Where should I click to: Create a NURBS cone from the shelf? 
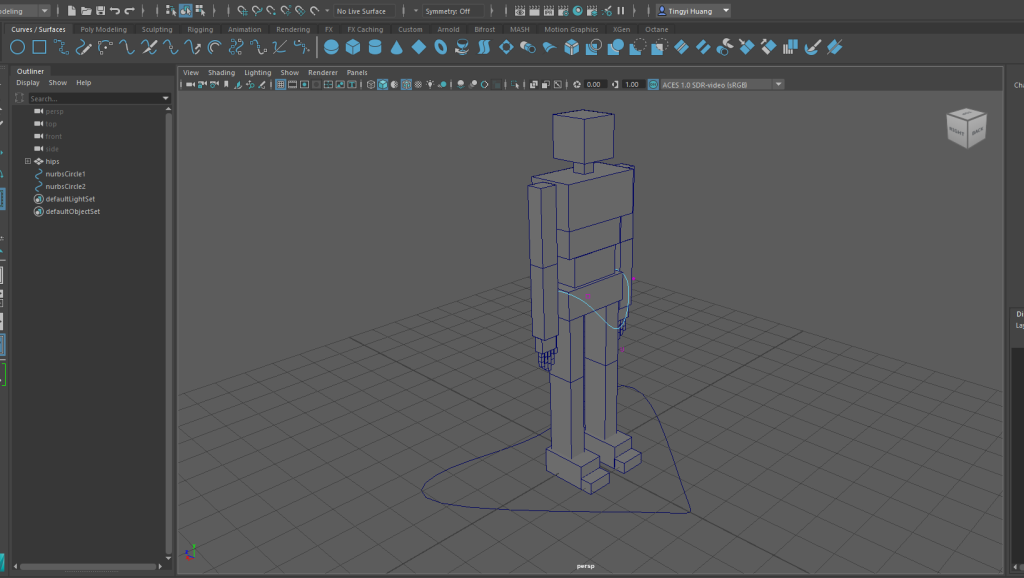click(x=396, y=47)
